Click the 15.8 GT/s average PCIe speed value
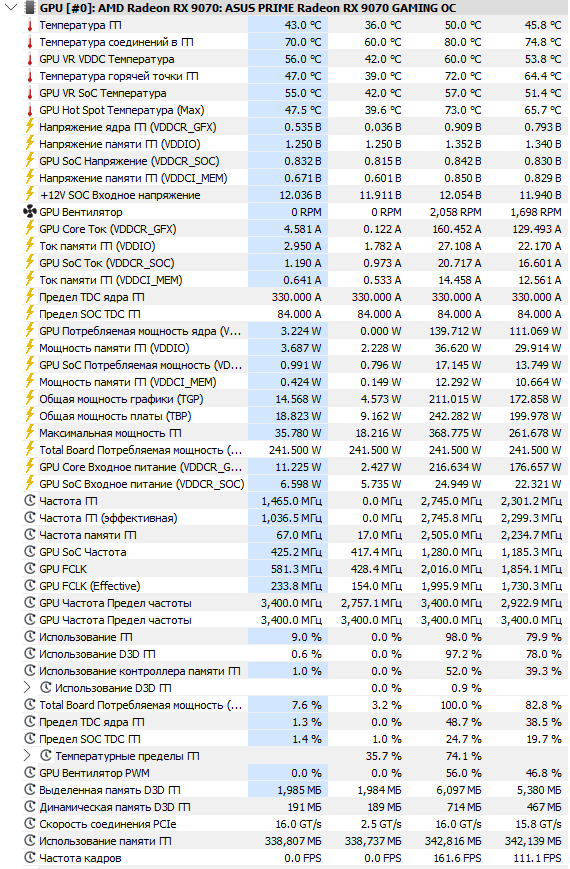 538,824
